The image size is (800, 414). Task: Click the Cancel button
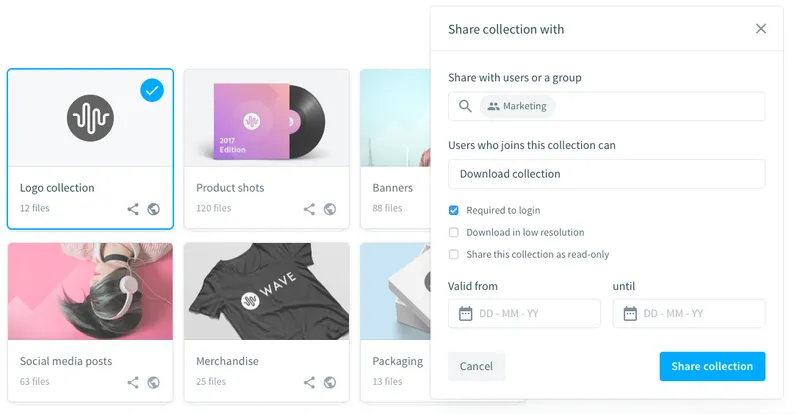pyautogui.click(x=477, y=366)
